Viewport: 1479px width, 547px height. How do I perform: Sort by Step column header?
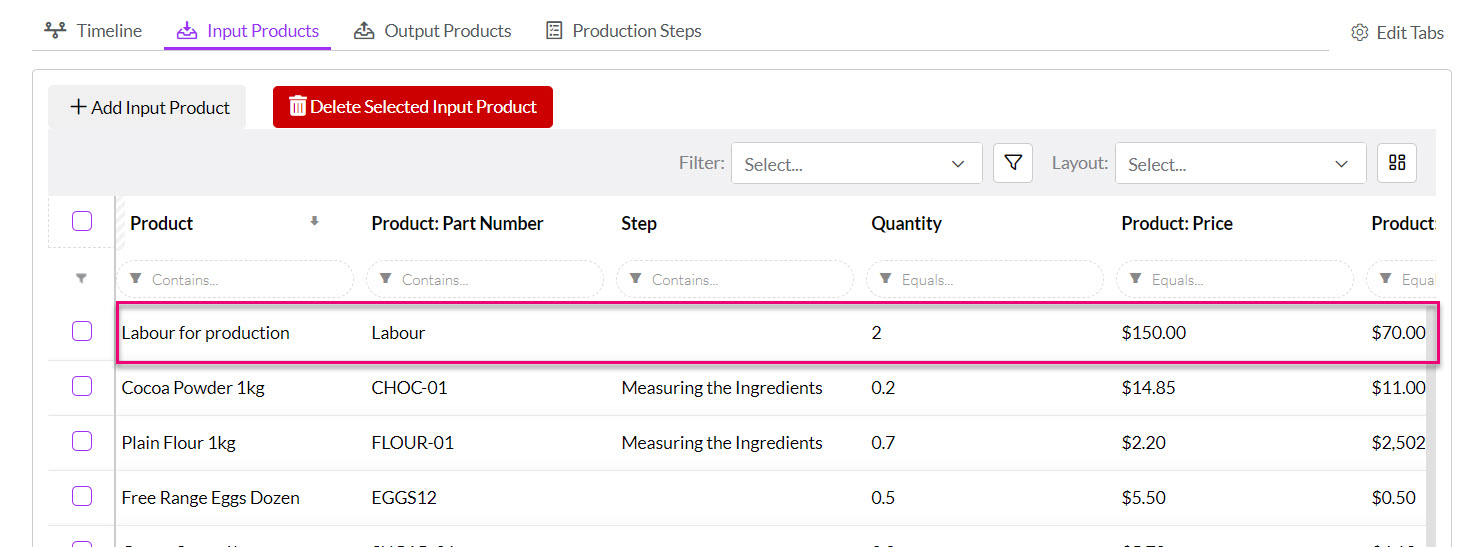coord(639,223)
